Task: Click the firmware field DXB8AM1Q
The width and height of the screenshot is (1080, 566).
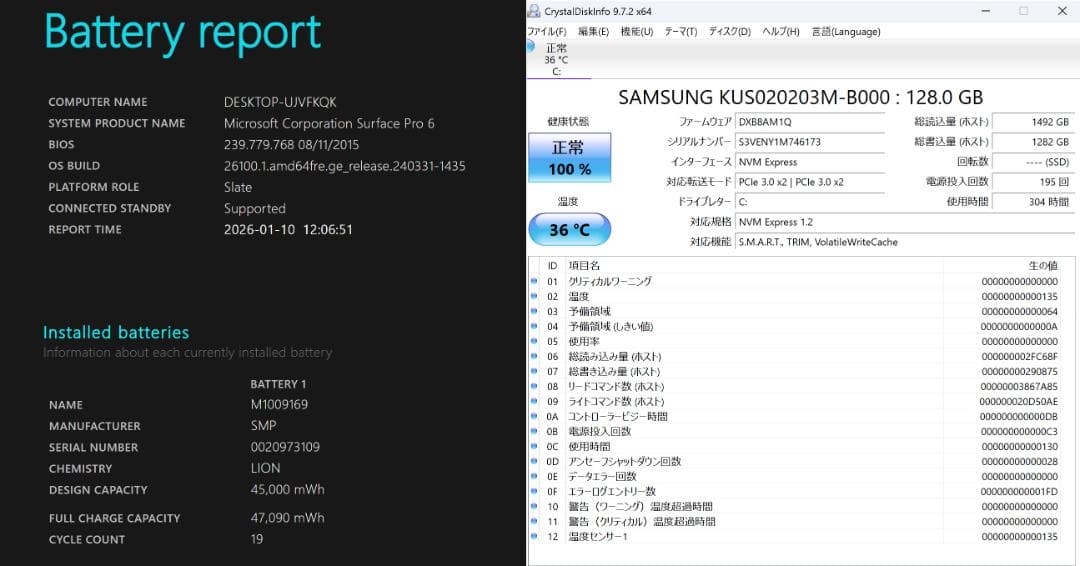Action: coord(809,122)
